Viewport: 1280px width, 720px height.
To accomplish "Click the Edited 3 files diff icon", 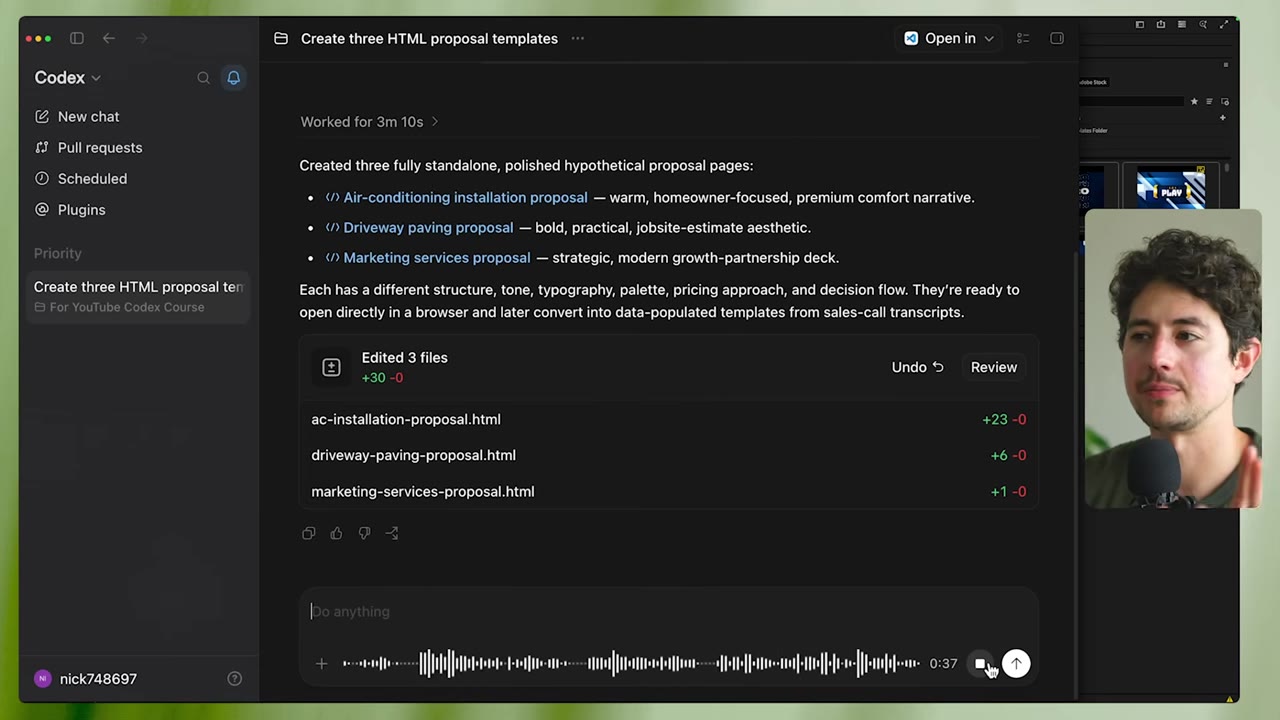I will (x=331, y=367).
